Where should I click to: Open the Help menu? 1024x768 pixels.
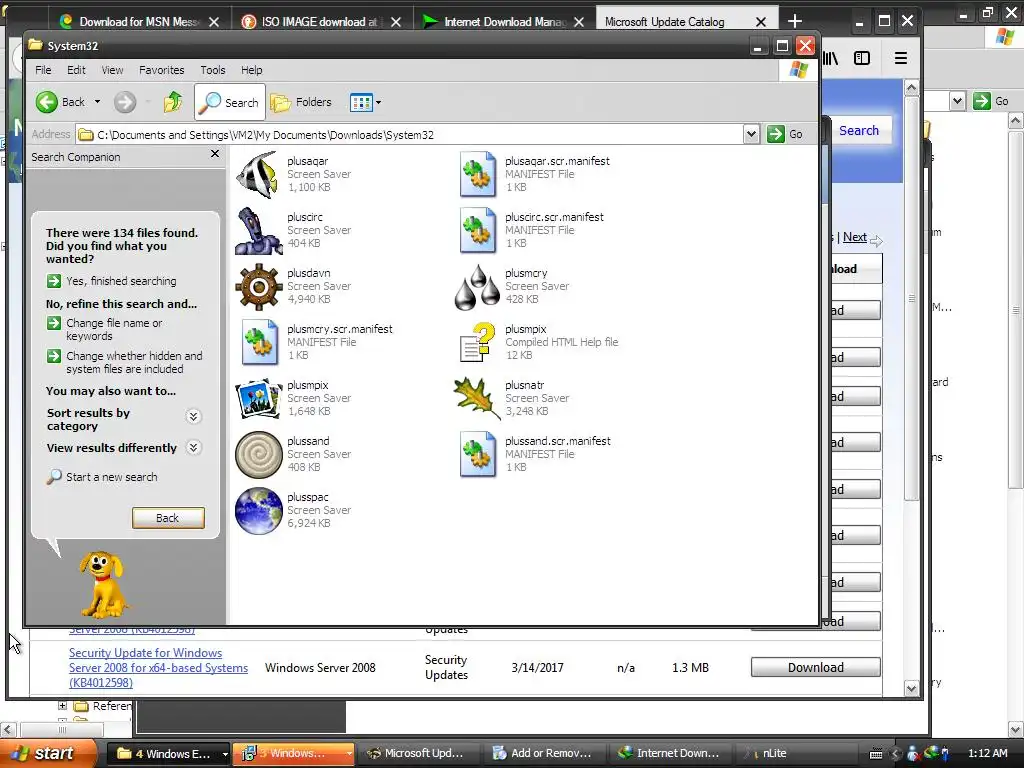[251, 70]
